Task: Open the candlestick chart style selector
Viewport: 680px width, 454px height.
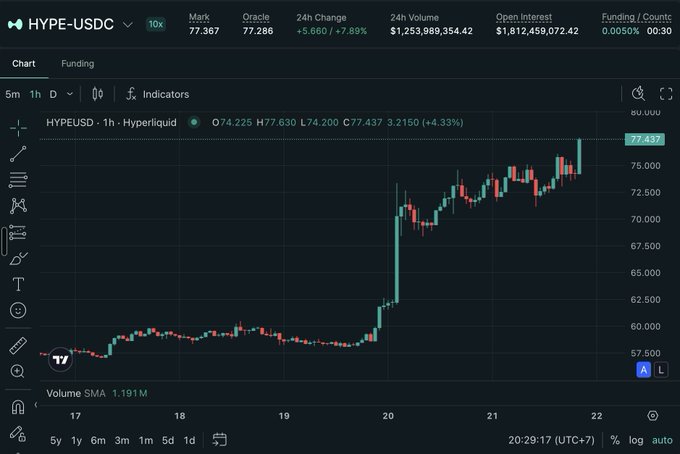Action: click(x=98, y=94)
